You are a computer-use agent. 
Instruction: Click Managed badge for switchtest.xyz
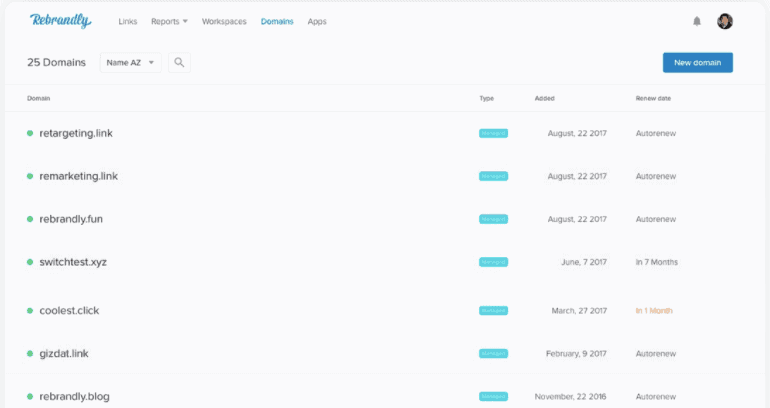pyautogui.click(x=494, y=262)
